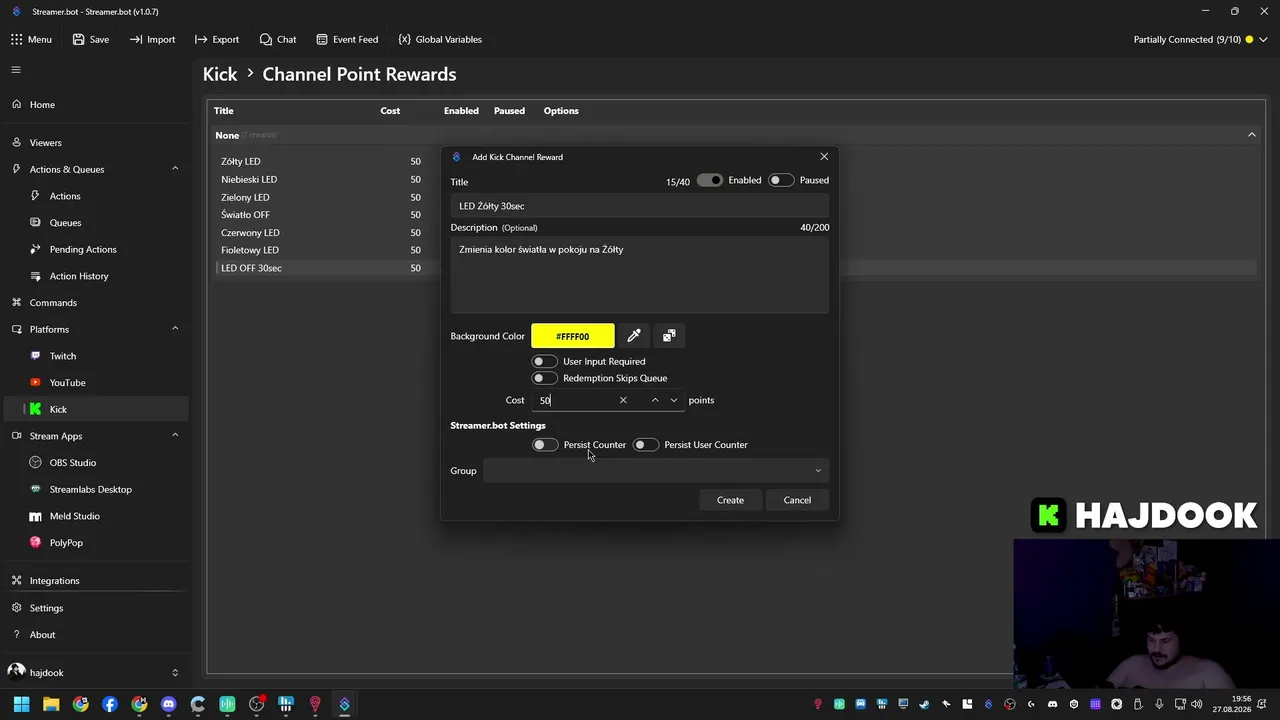Collapse the Actions & Queues section
Viewport: 1280px width, 720px height.
175,169
